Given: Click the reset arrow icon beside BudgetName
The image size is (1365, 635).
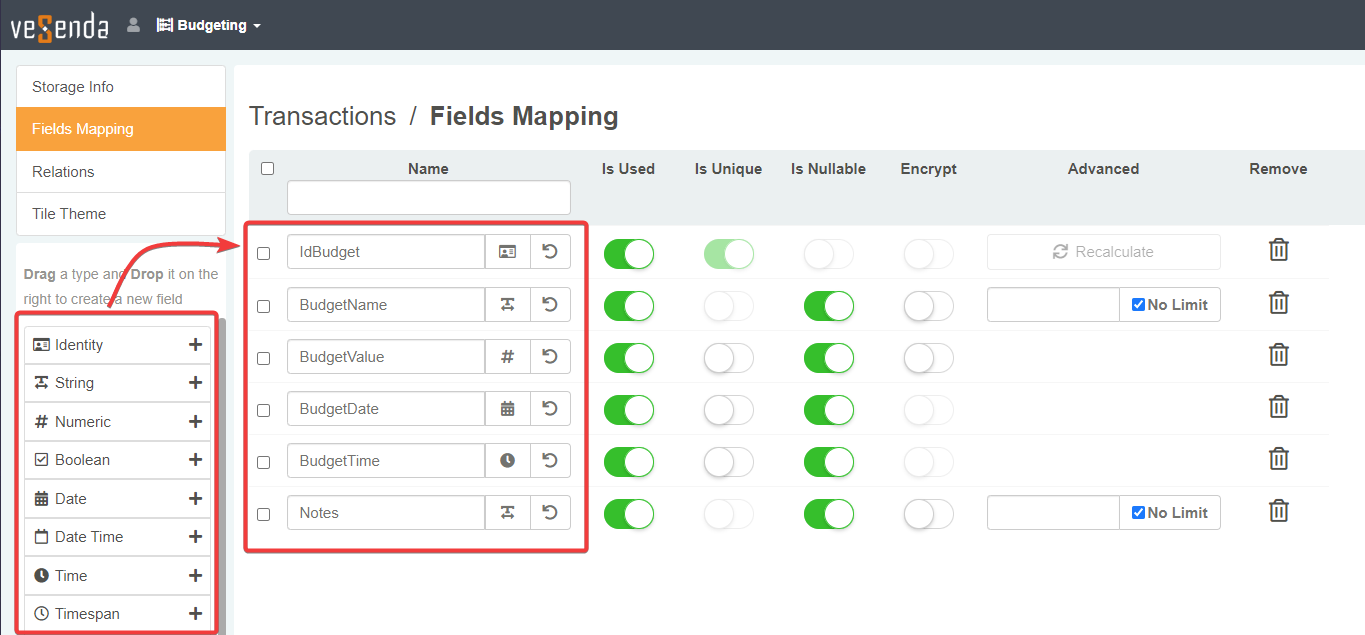Looking at the screenshot, I should [x=549, y=305].
